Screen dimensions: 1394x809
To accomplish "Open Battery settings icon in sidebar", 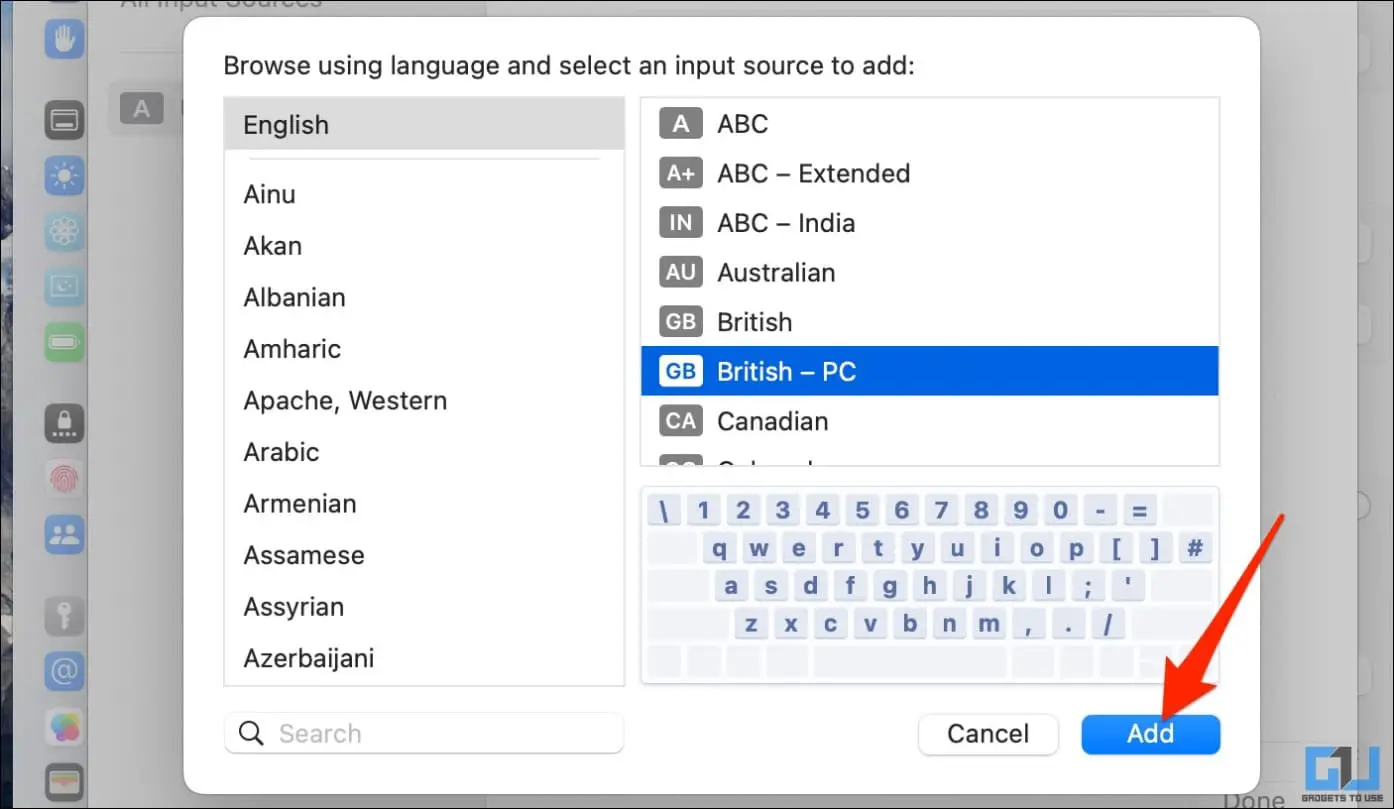I will coord(64,342).
